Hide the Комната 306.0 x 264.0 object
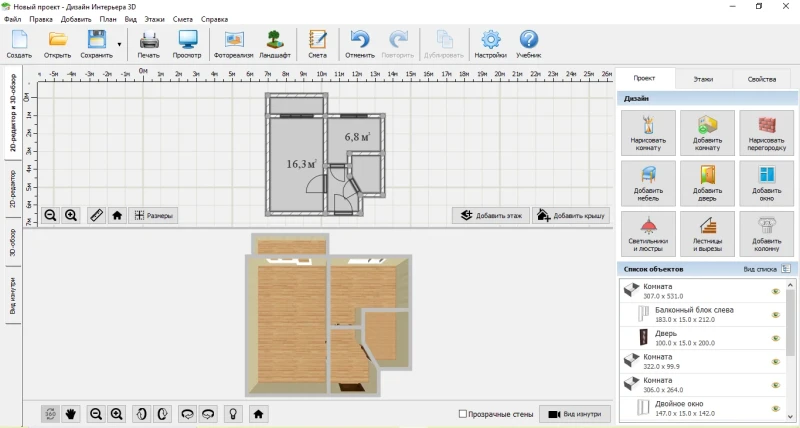 point(776,385)
